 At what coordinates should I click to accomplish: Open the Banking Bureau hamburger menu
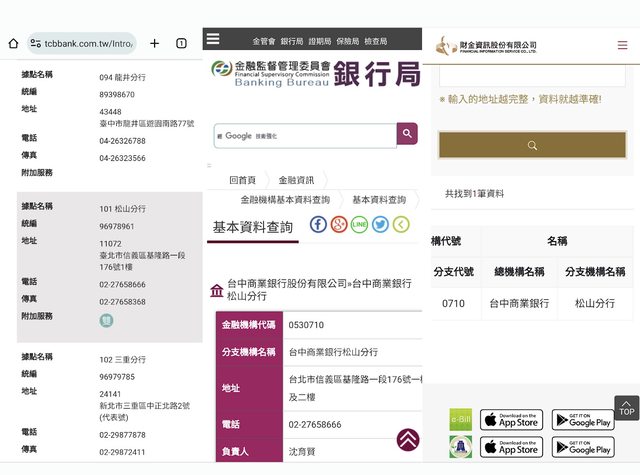click(x=212, y=40)
